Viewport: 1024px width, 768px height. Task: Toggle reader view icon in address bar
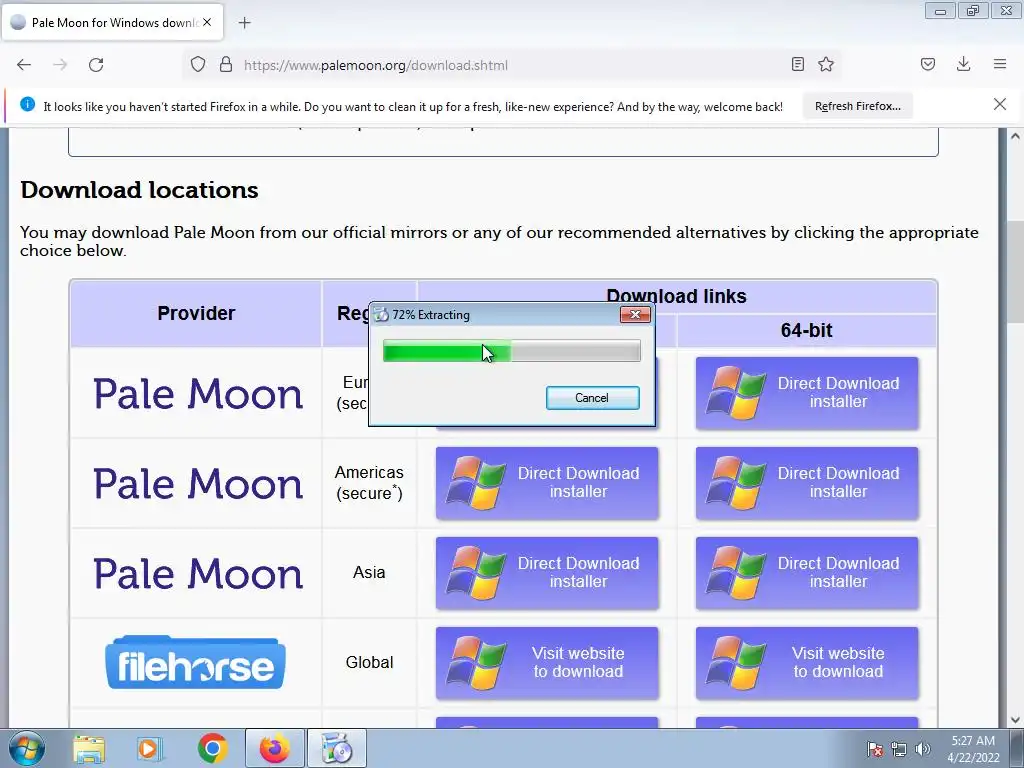pyautogui.click(x=797, y=64)
